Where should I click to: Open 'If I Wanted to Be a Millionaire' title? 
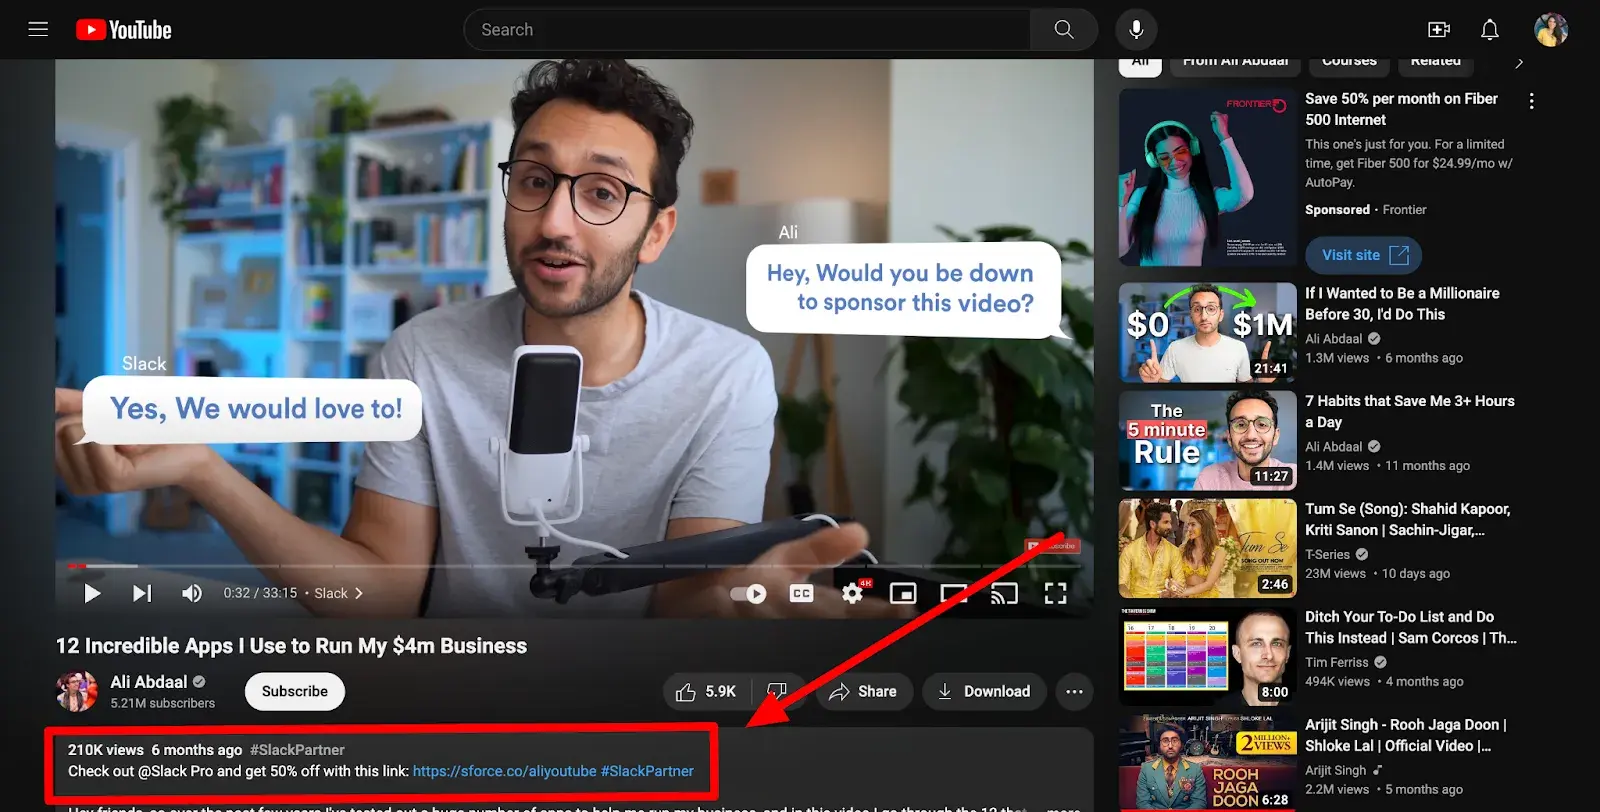[x=1402, y=303]
